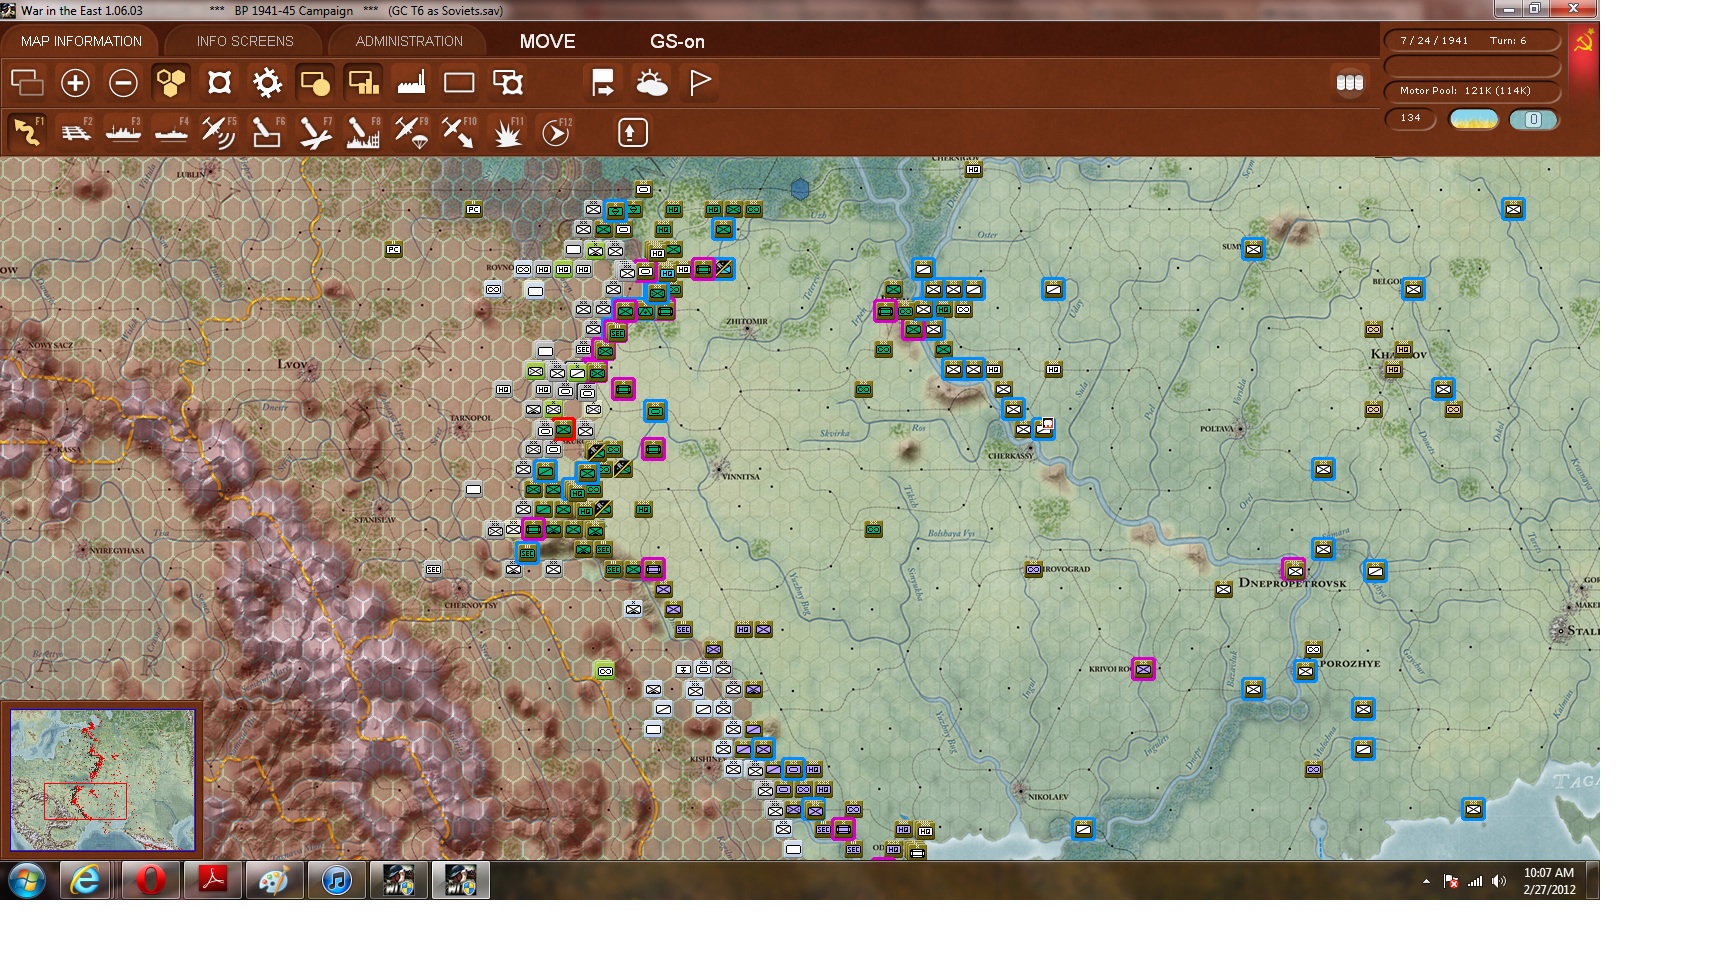The width and height of the screenshot is (1710, 964).
Task: Select Bomb city mode (F8)
Action: (363, 132)
